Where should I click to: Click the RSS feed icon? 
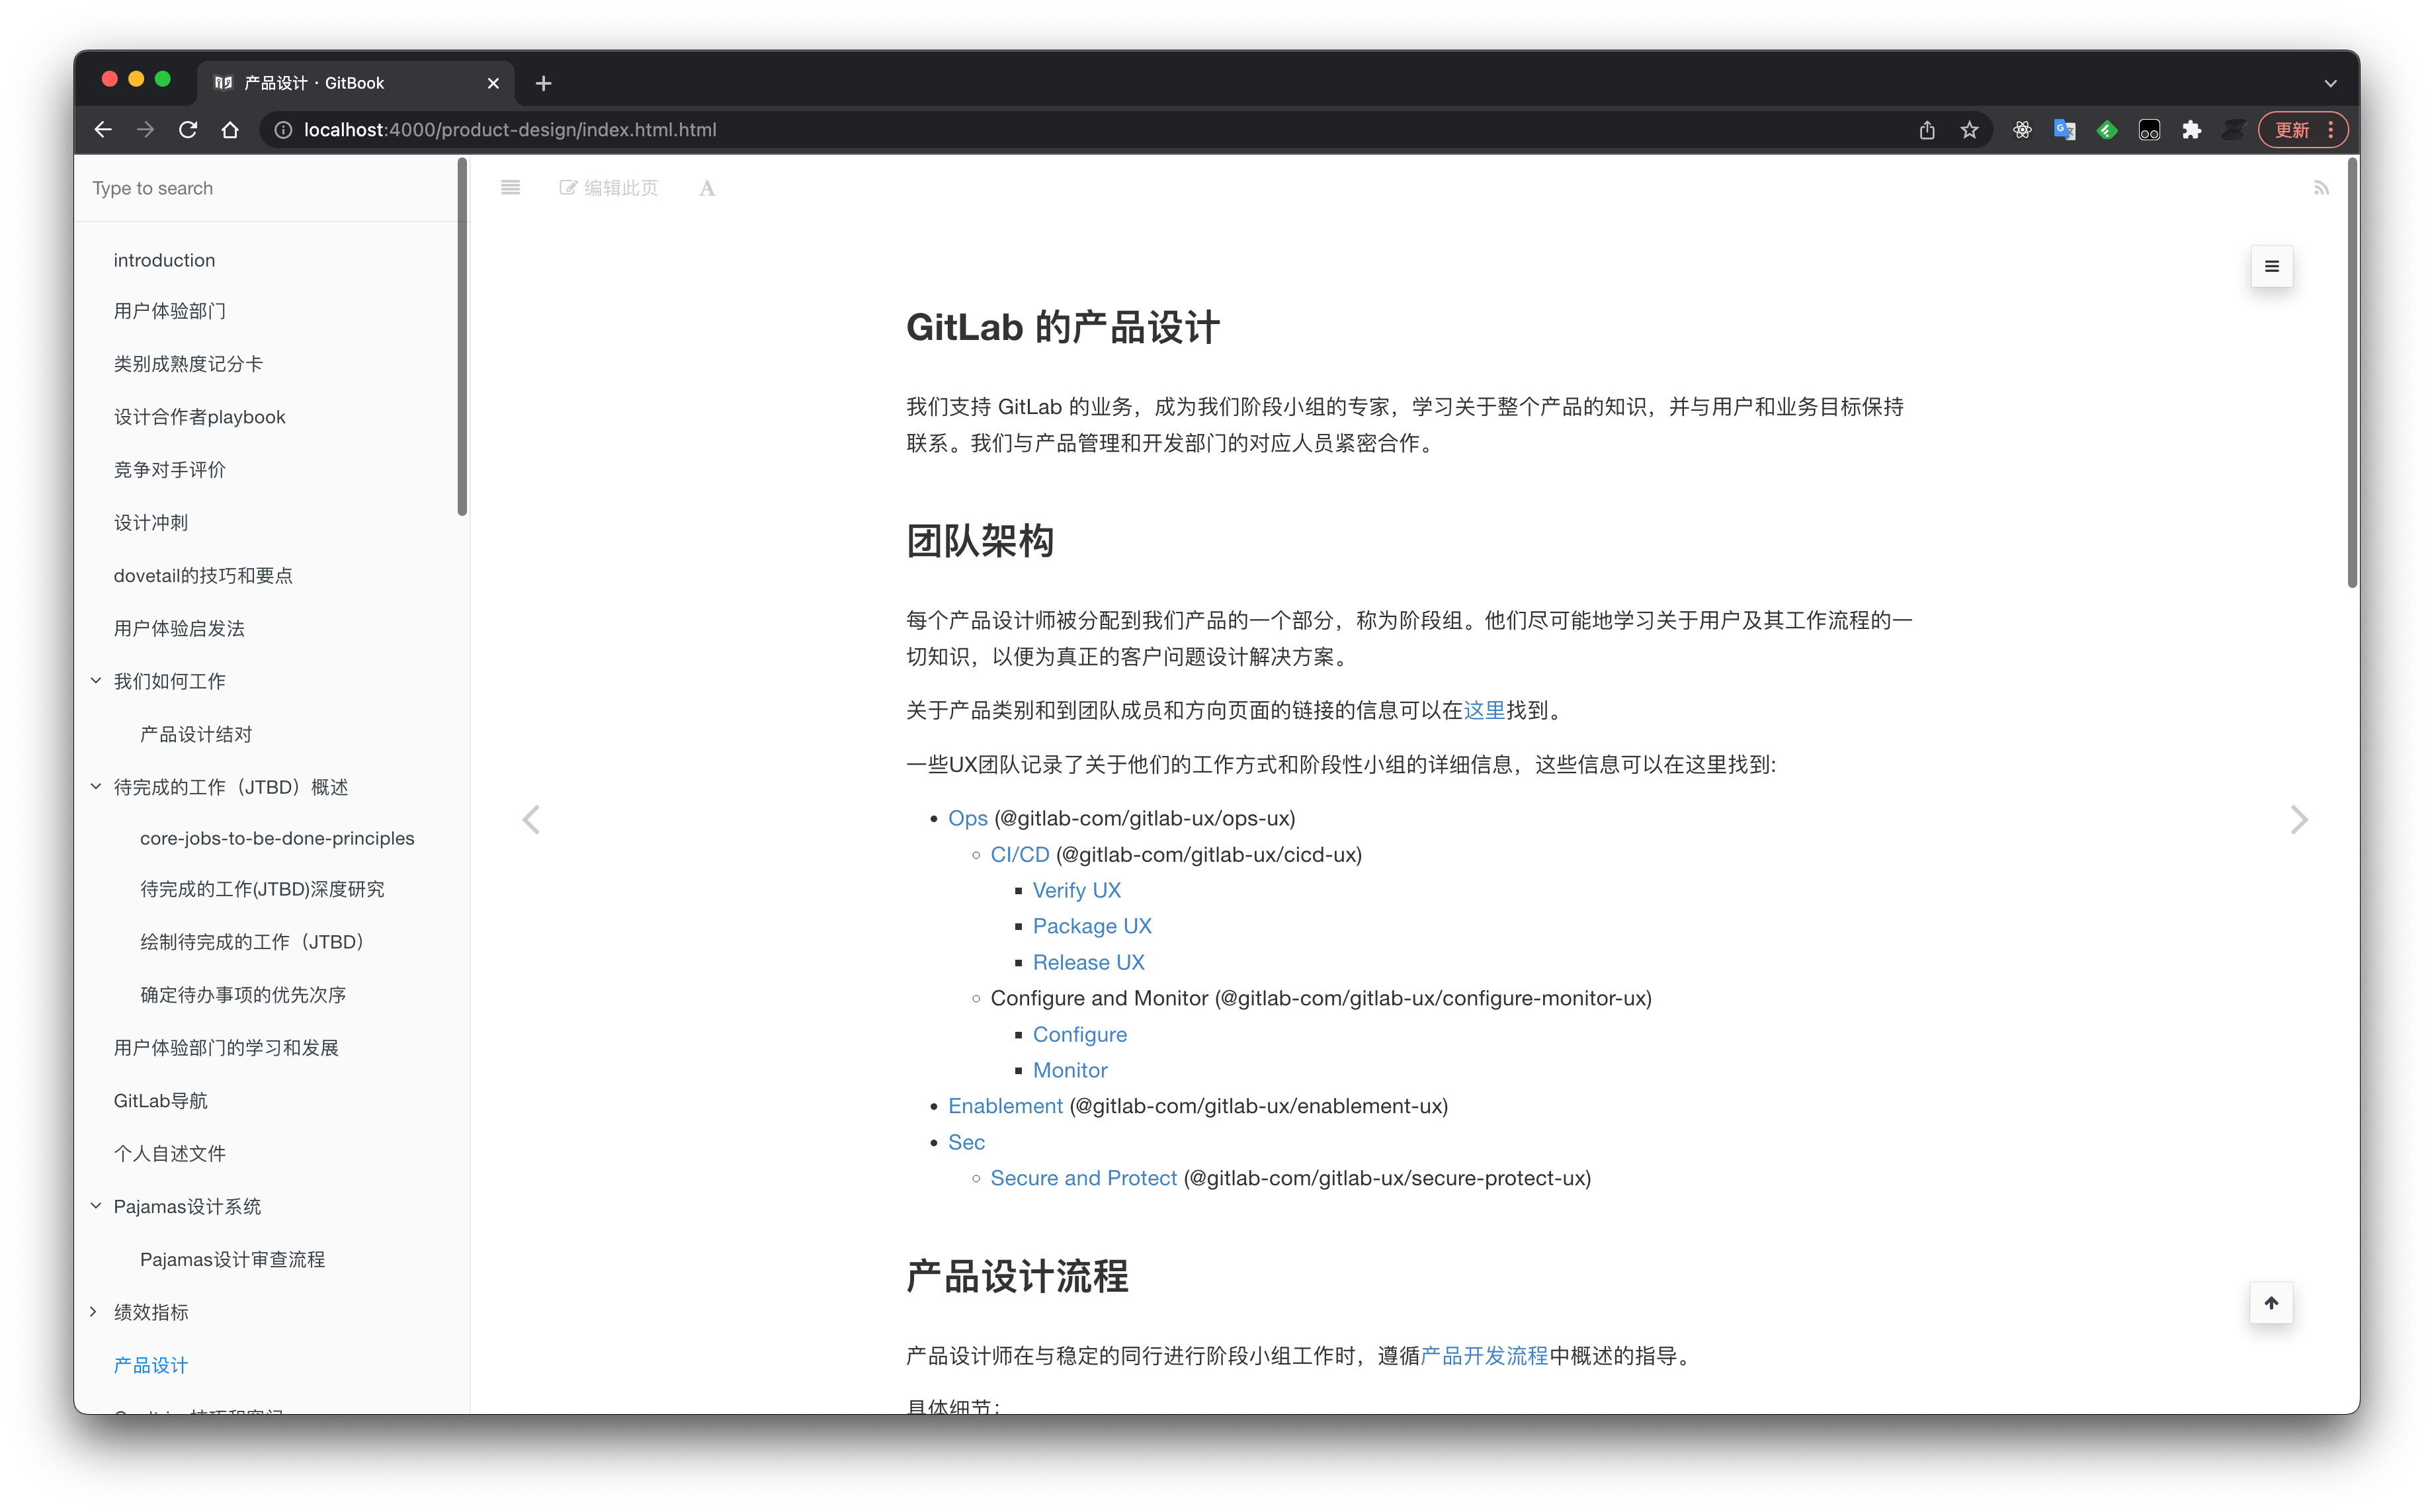tap(2322, 187)
